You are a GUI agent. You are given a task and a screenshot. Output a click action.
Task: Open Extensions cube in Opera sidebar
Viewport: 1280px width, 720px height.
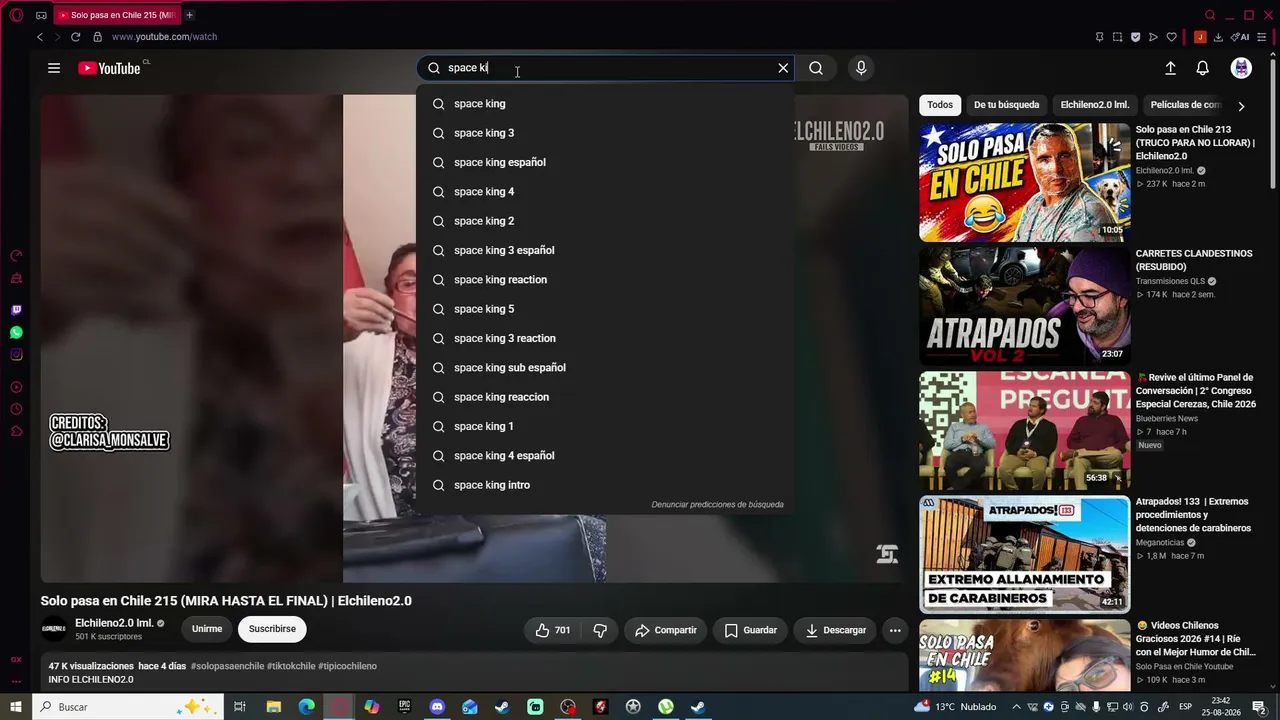point(16,431)
